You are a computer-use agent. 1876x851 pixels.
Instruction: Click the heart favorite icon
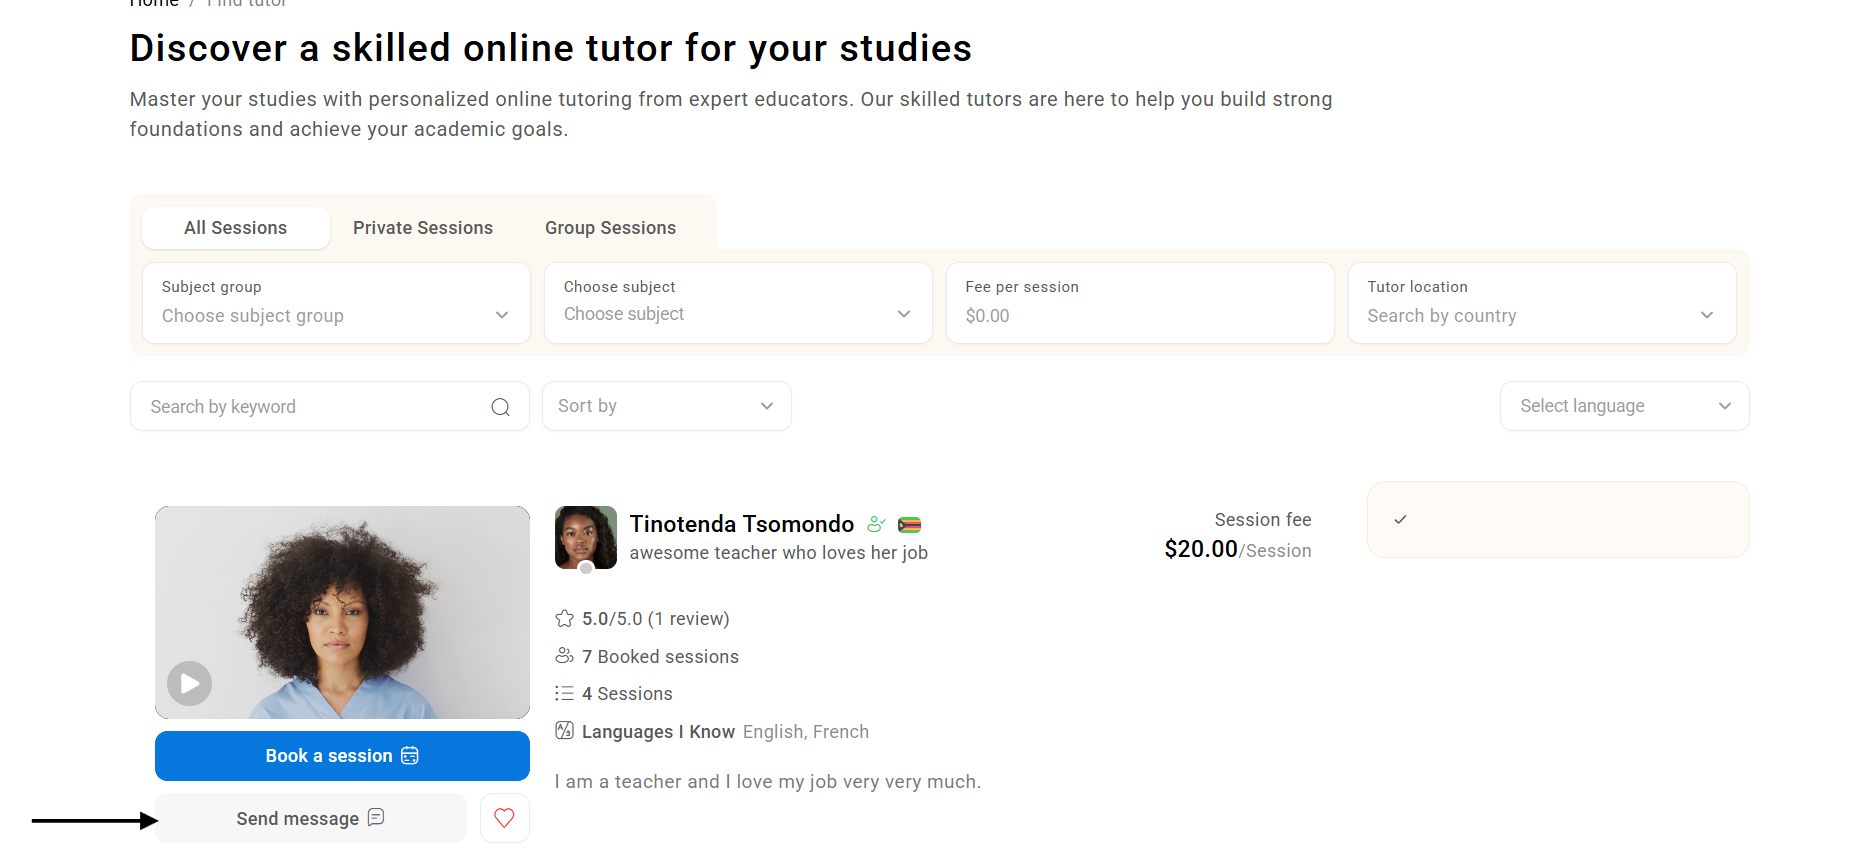click(x=504, y=818)
